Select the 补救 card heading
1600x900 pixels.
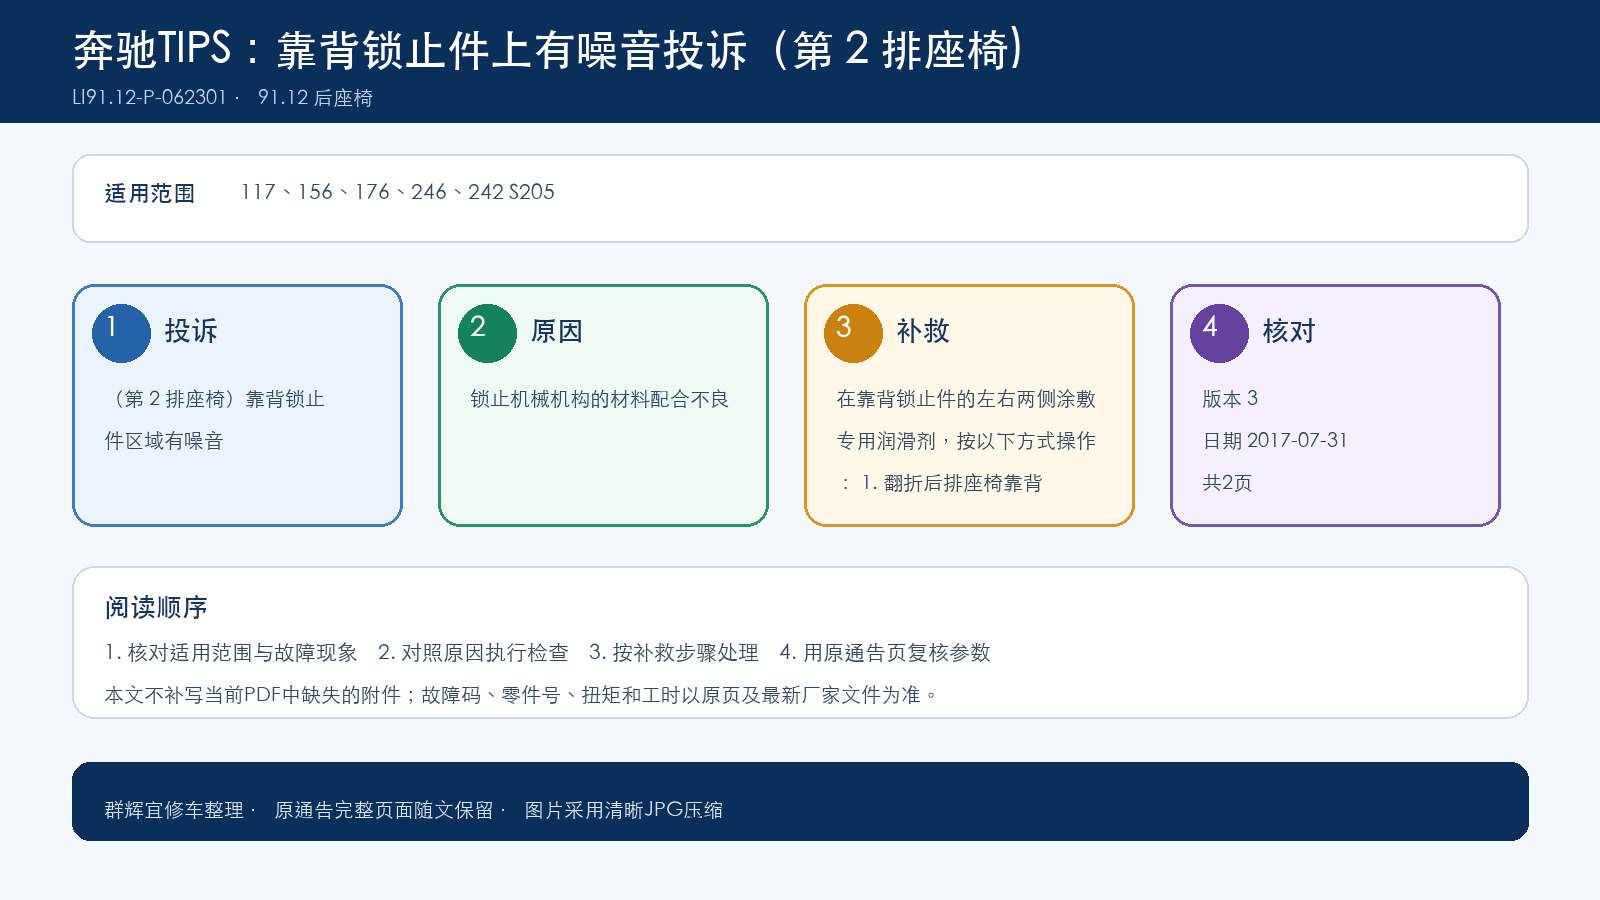pyautogui.click(x=923, y=331)
